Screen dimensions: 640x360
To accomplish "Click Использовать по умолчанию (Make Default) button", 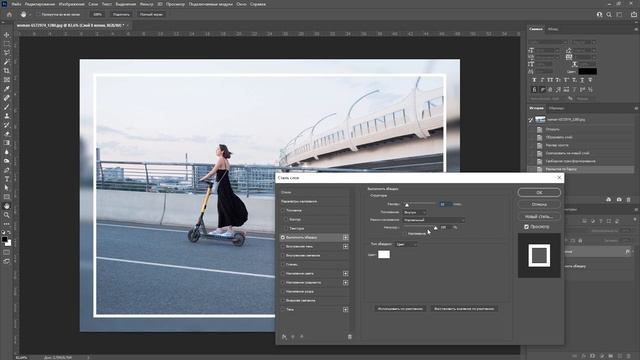I will 400,309.
